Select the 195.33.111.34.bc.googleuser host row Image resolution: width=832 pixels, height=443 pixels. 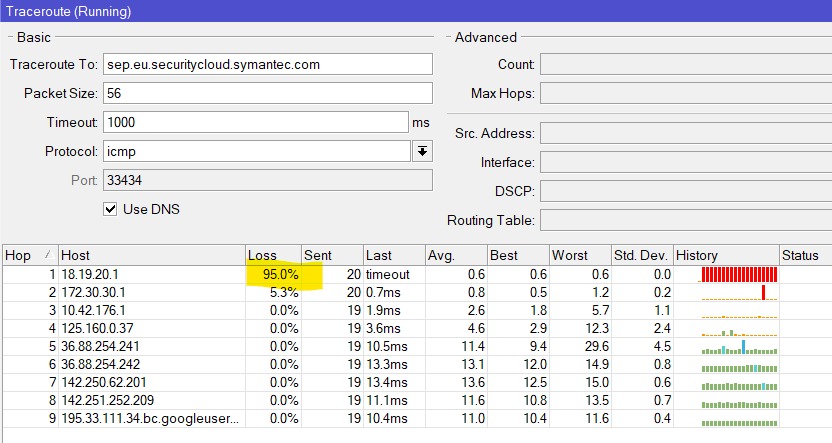[416, 419]
